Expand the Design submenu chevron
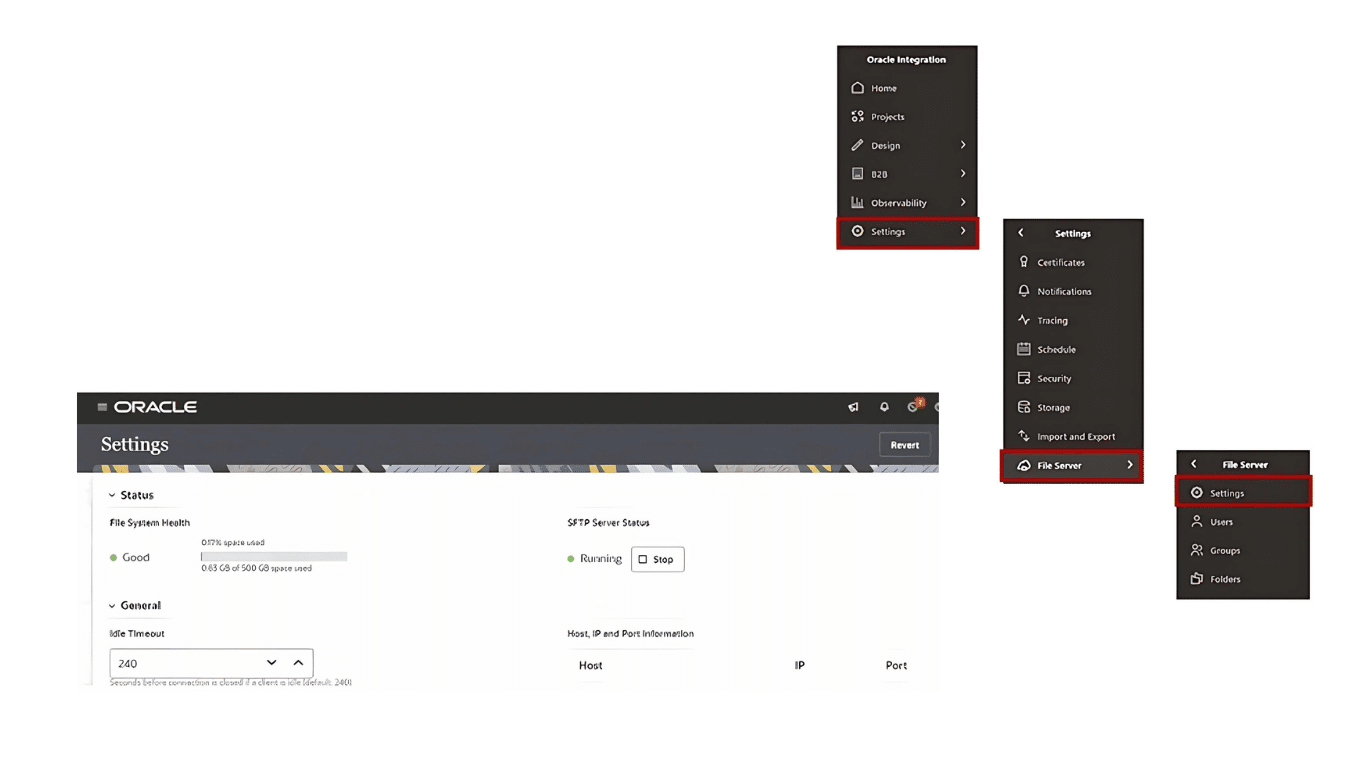The image size is (1366, 768). (x=963, y=145)
